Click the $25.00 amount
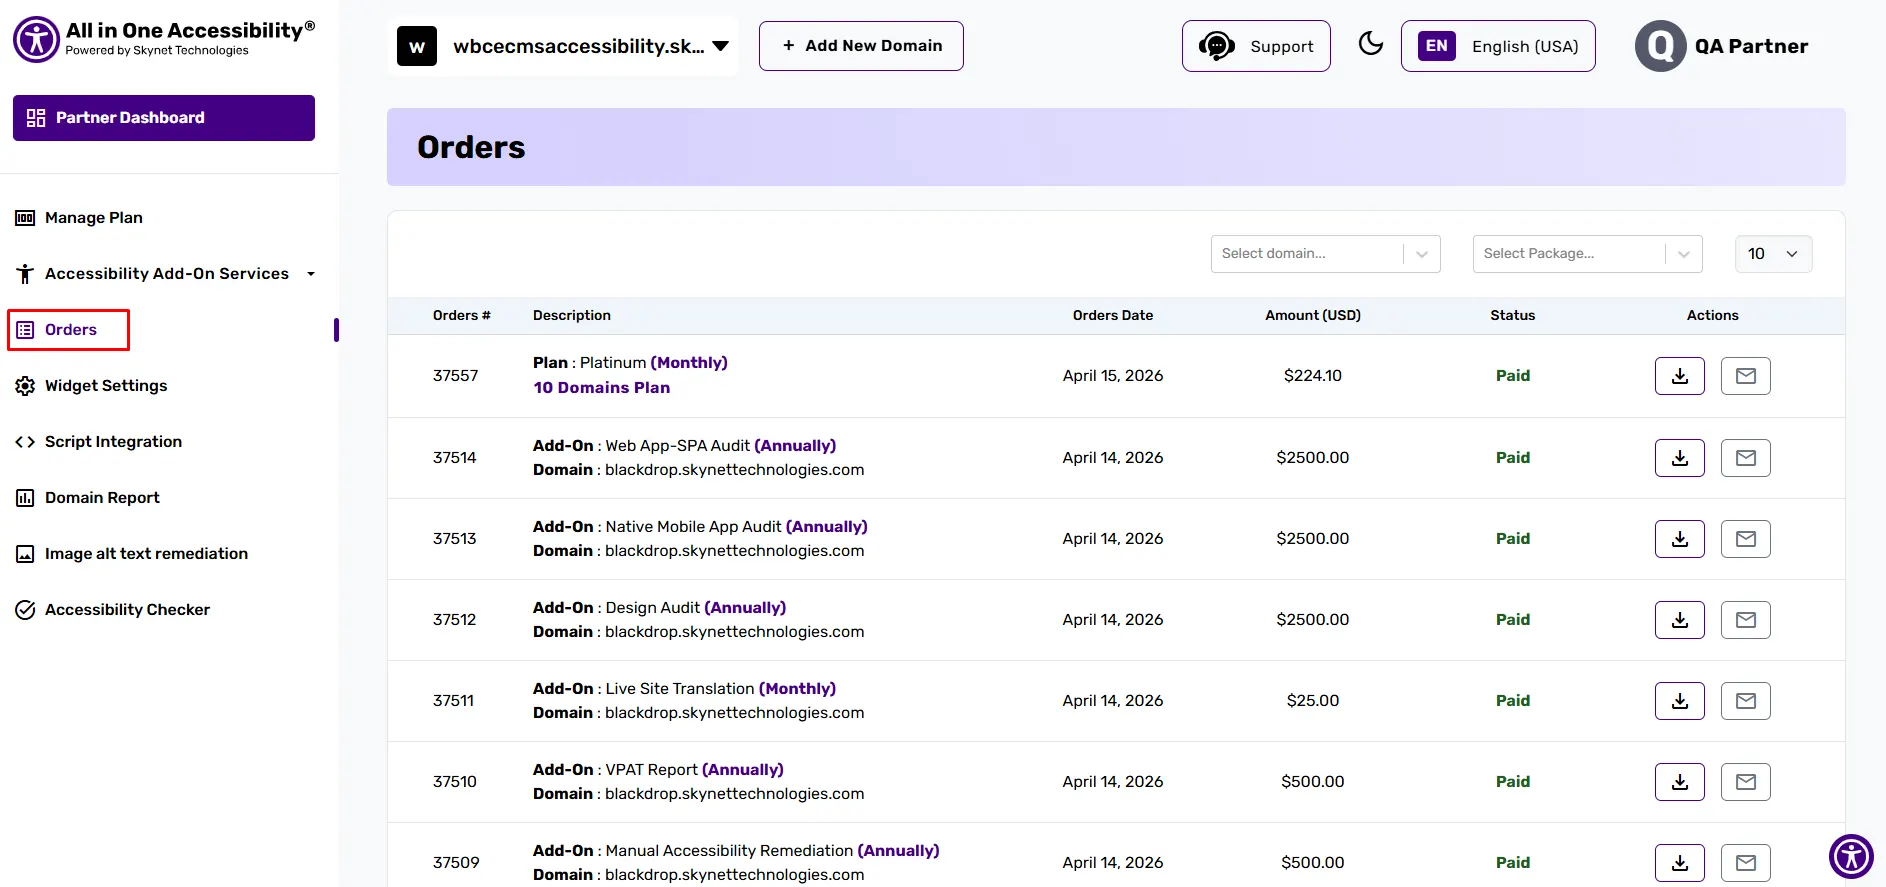Viewport: 1886px width, 887px height. point(1313,701)
